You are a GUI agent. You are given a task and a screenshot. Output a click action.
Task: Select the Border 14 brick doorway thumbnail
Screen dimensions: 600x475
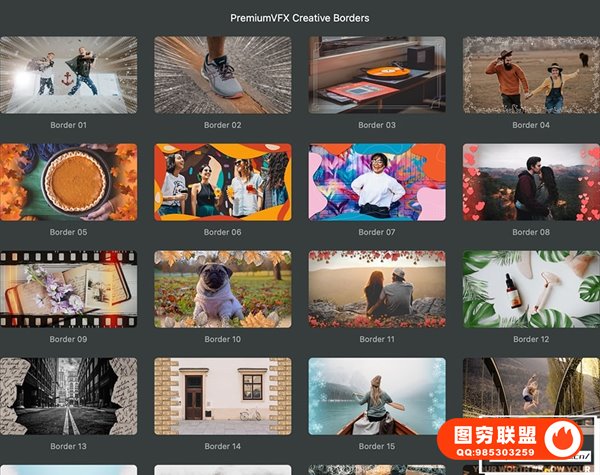tap(223, 396)
